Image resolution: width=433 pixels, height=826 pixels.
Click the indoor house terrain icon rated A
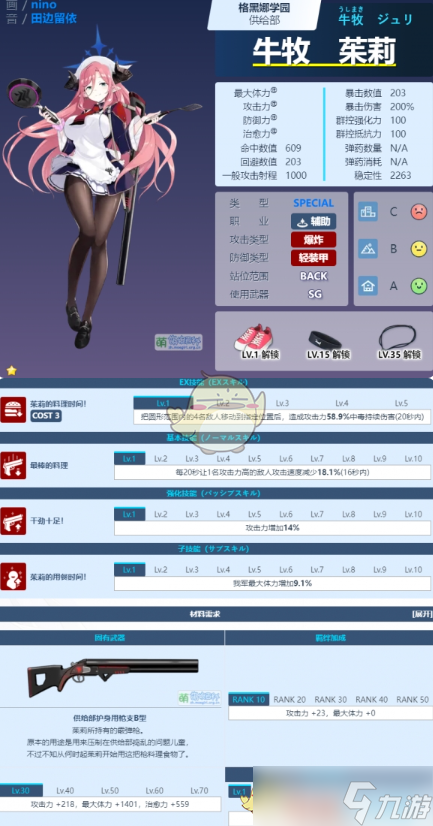point(368,286)
